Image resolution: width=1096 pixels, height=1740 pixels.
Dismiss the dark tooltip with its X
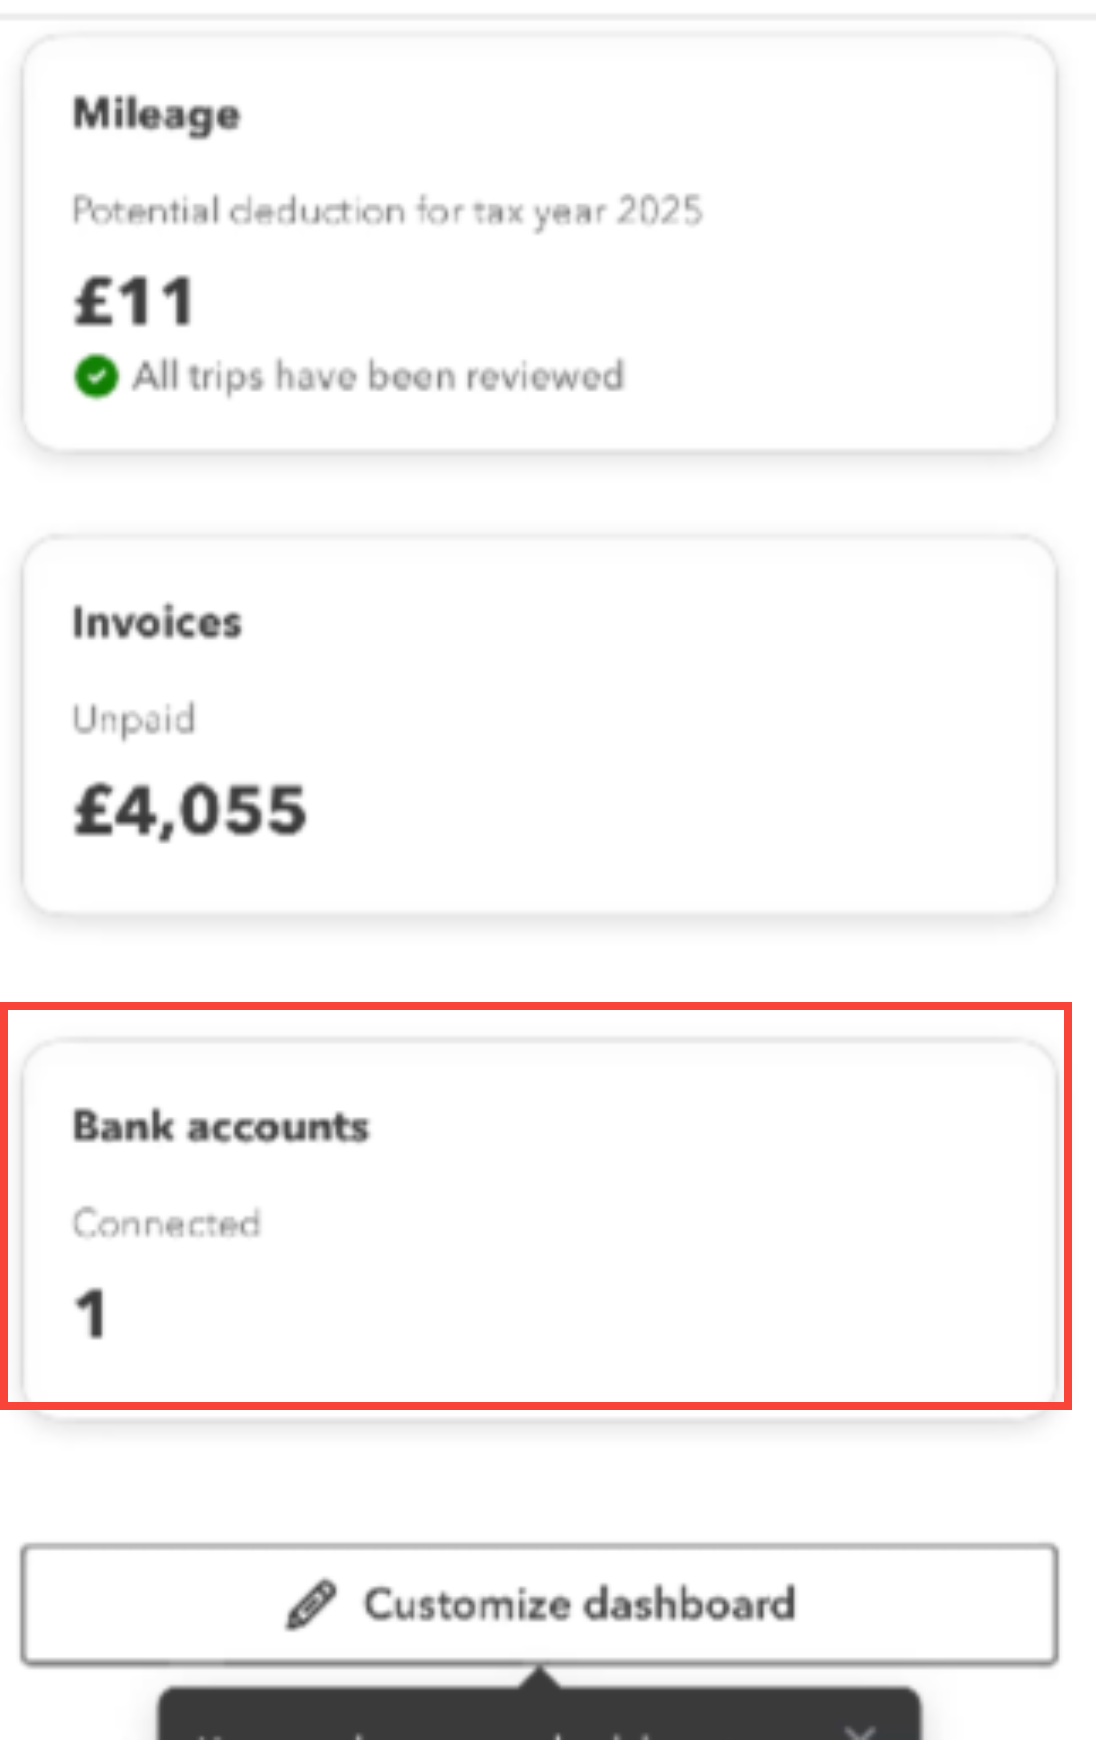point(858,1731)
